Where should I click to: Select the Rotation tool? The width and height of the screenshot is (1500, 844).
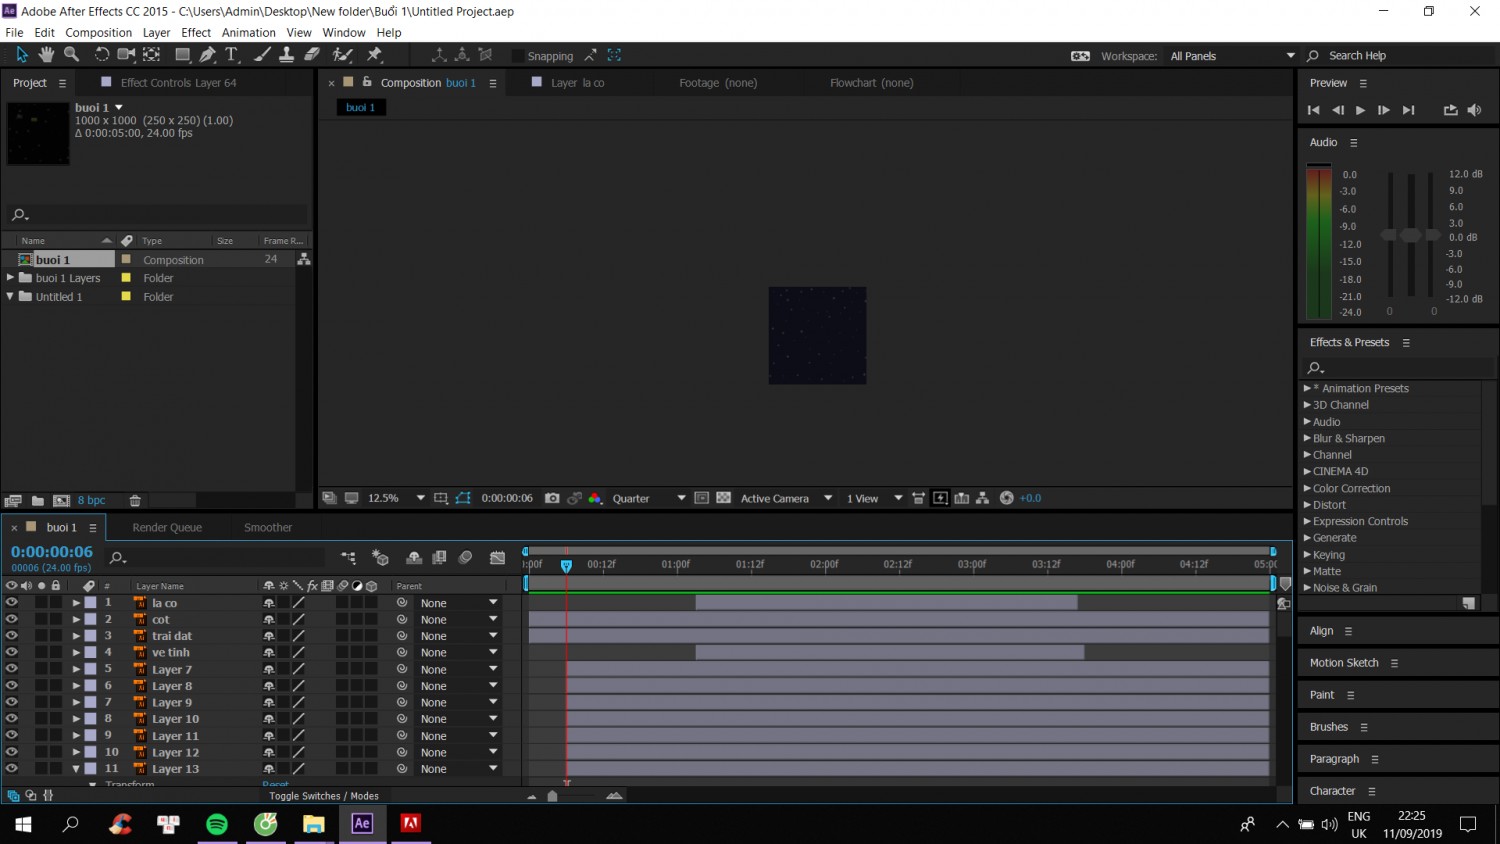point(101,55)
